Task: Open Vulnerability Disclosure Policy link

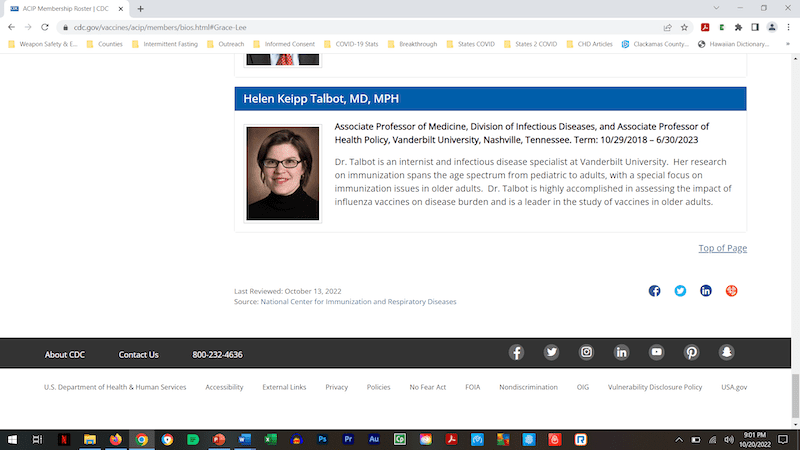Action: pos(655,387)
